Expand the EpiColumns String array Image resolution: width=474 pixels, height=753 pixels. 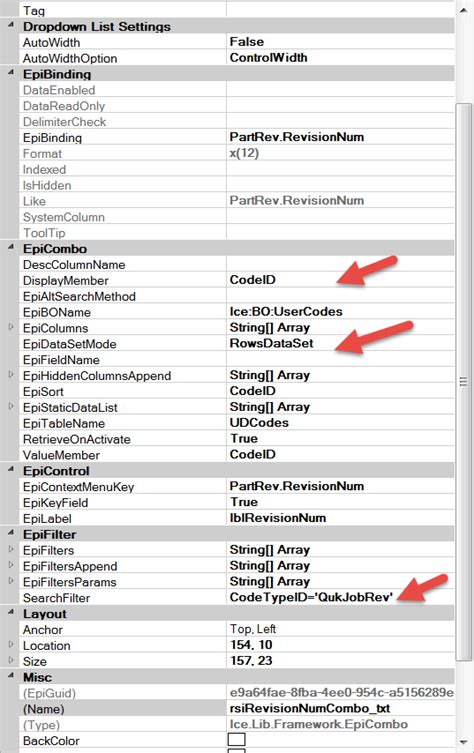click(x=11, y=328)
